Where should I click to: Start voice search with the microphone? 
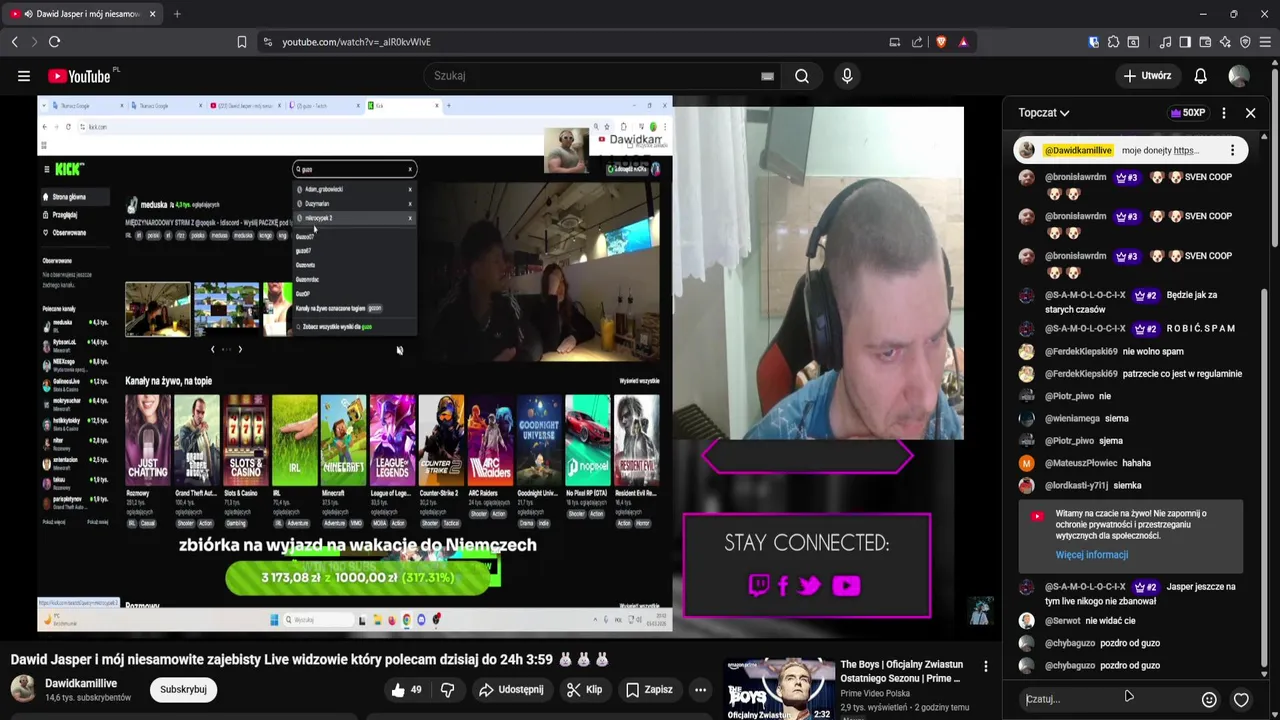pyautogui.click(x=847, y=76)
